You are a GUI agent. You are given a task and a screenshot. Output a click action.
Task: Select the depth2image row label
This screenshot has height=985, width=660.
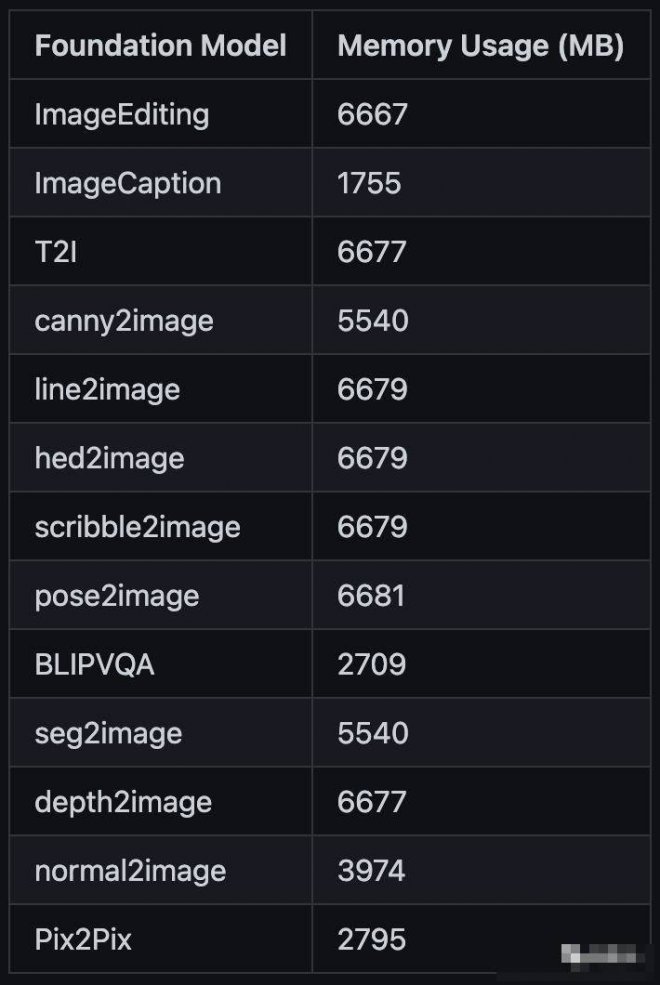click(x=123, y=802)
